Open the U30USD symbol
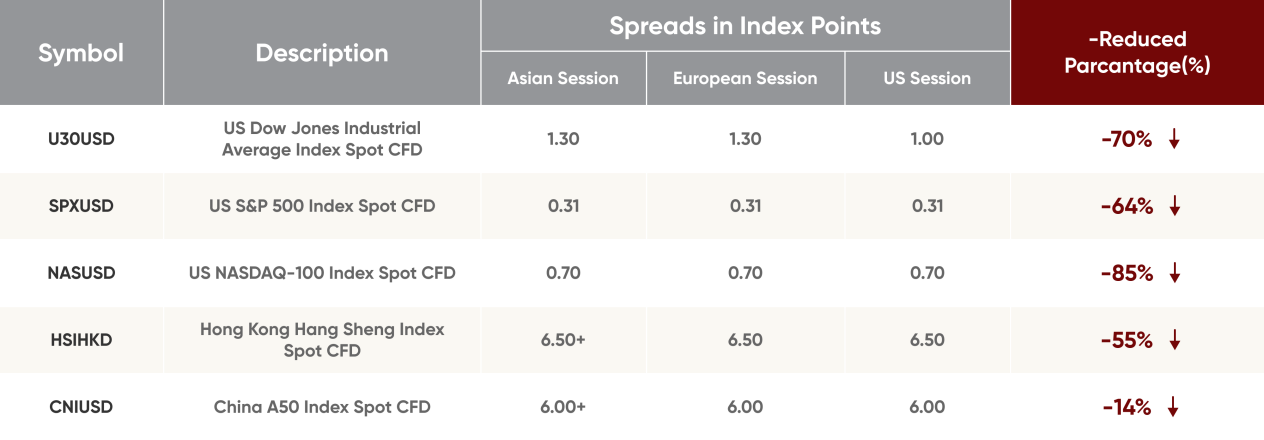Screen dimensions: 1264x440 tap(81, 139)
